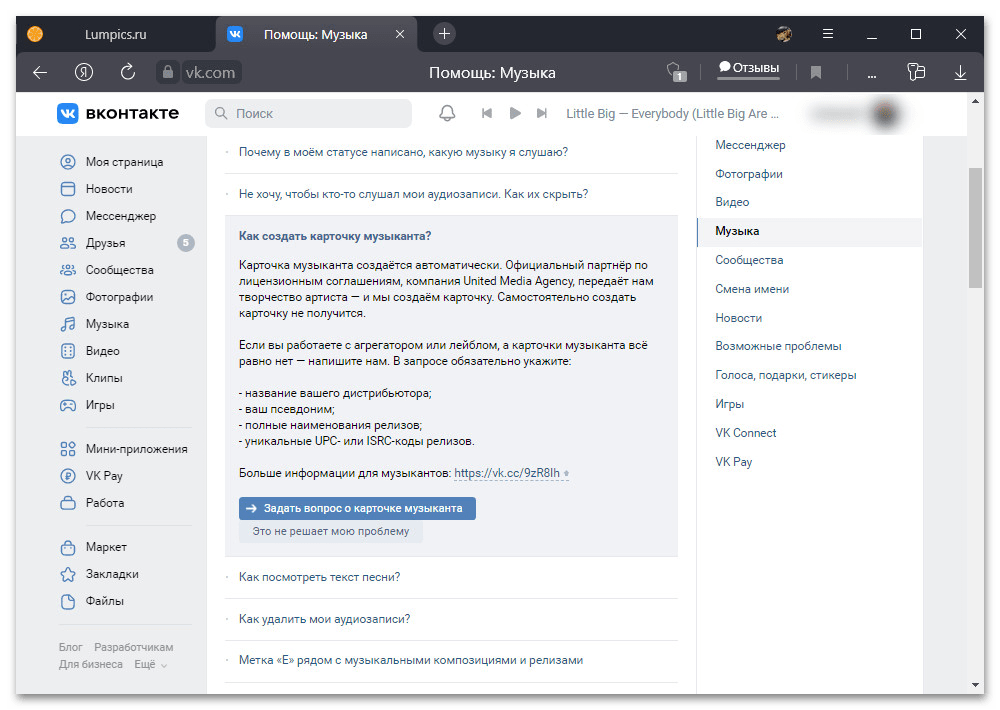Open the Little Big track title

[x=672, y=114]
